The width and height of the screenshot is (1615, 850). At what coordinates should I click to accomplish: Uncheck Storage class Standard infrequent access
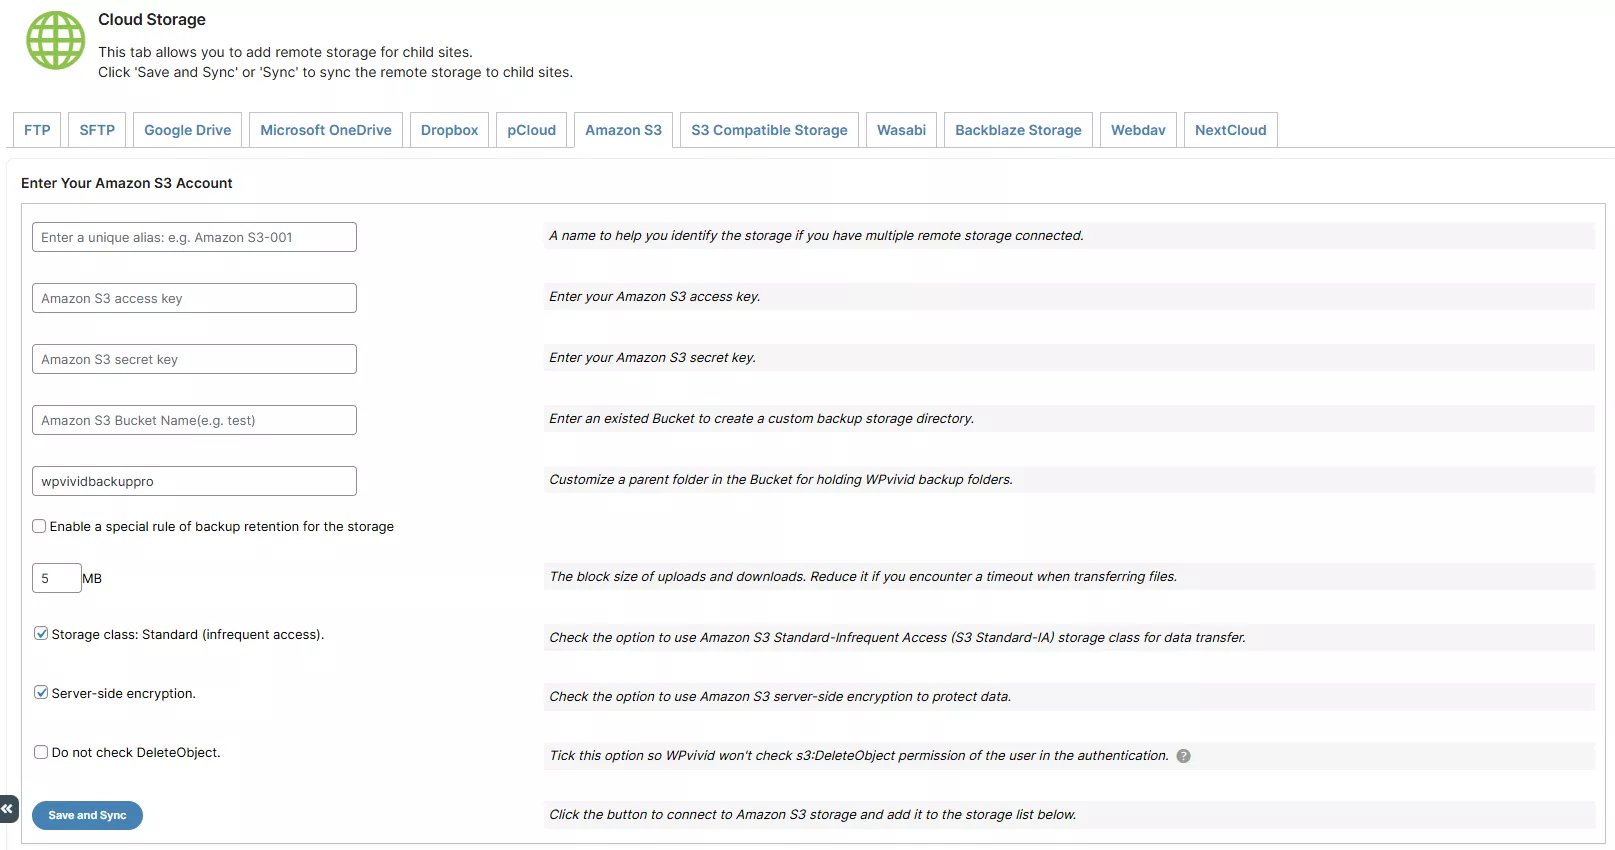[41, 634]
